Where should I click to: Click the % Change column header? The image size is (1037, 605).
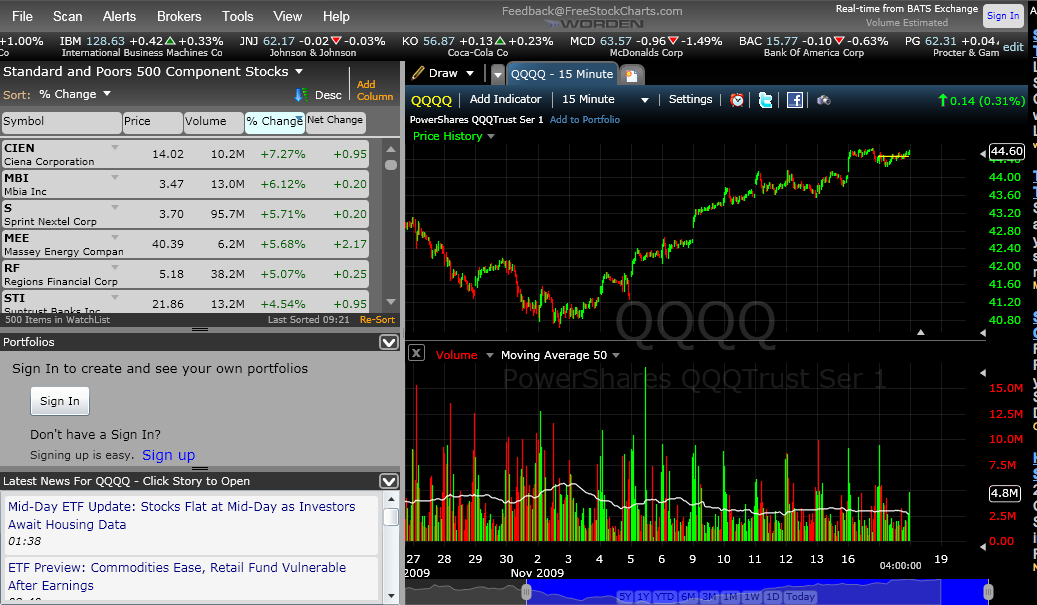(x=274, y=122)
